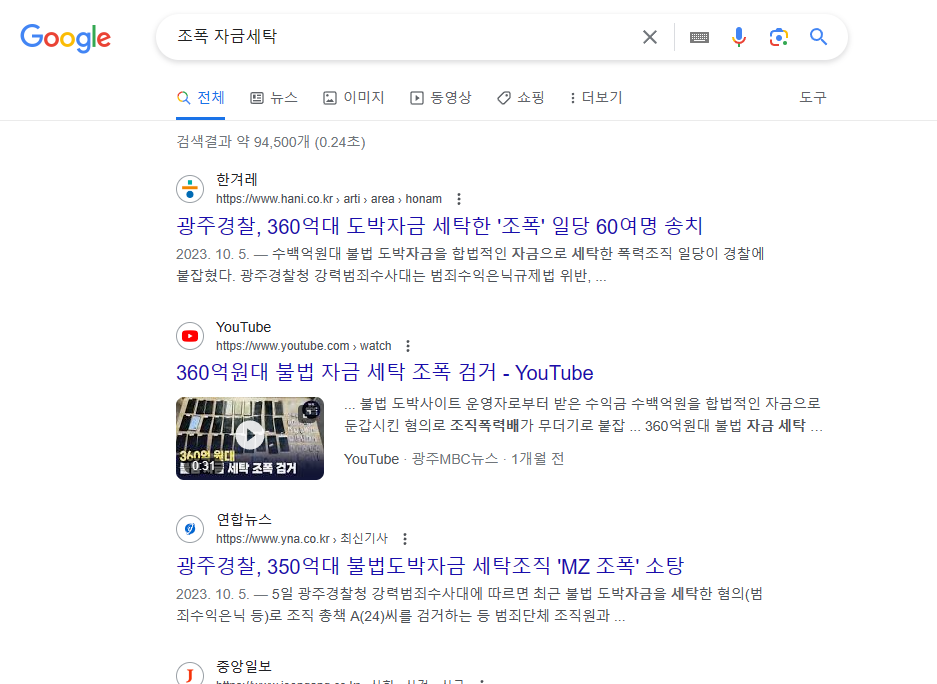Open the on-screen keyboard input tool

699,37
